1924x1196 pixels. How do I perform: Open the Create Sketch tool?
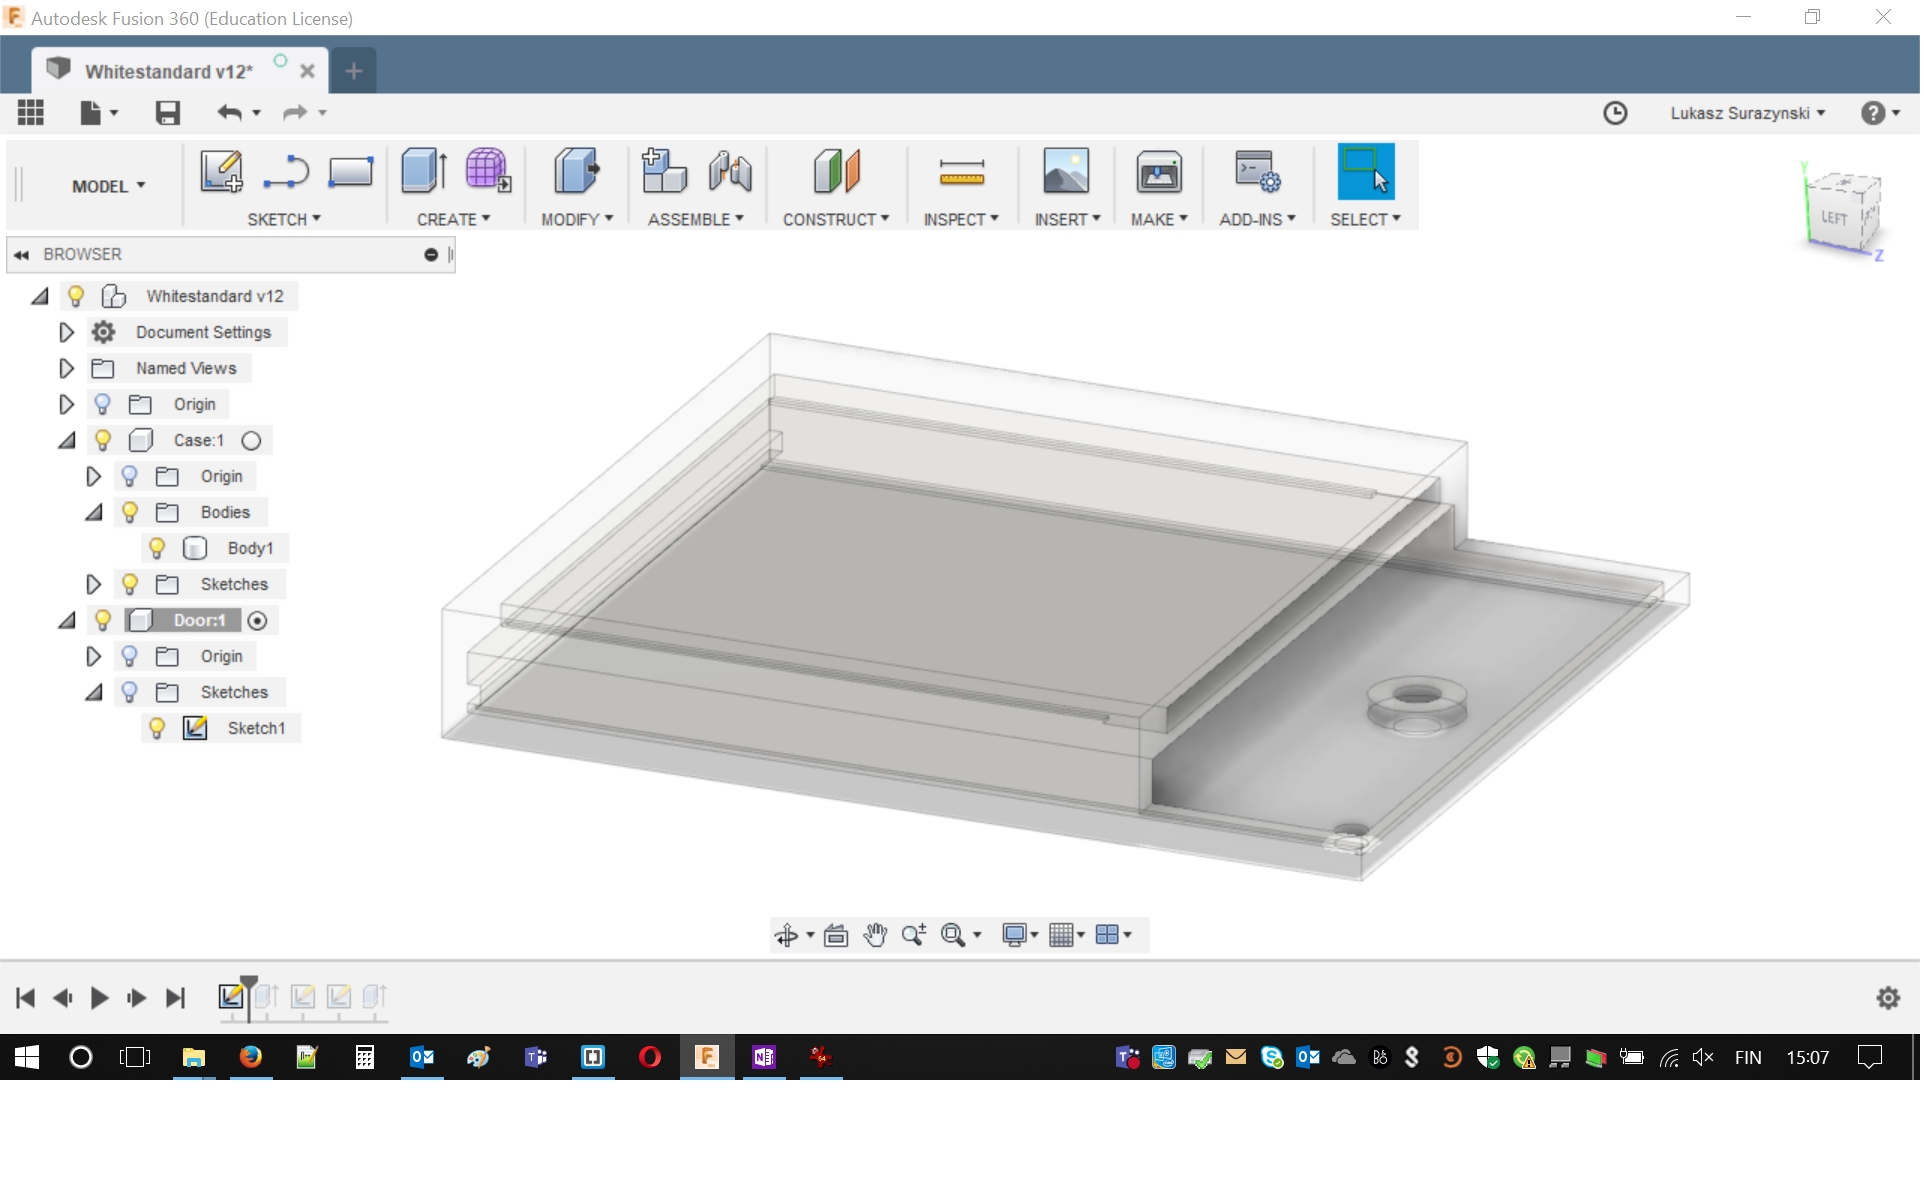point(221,171)
